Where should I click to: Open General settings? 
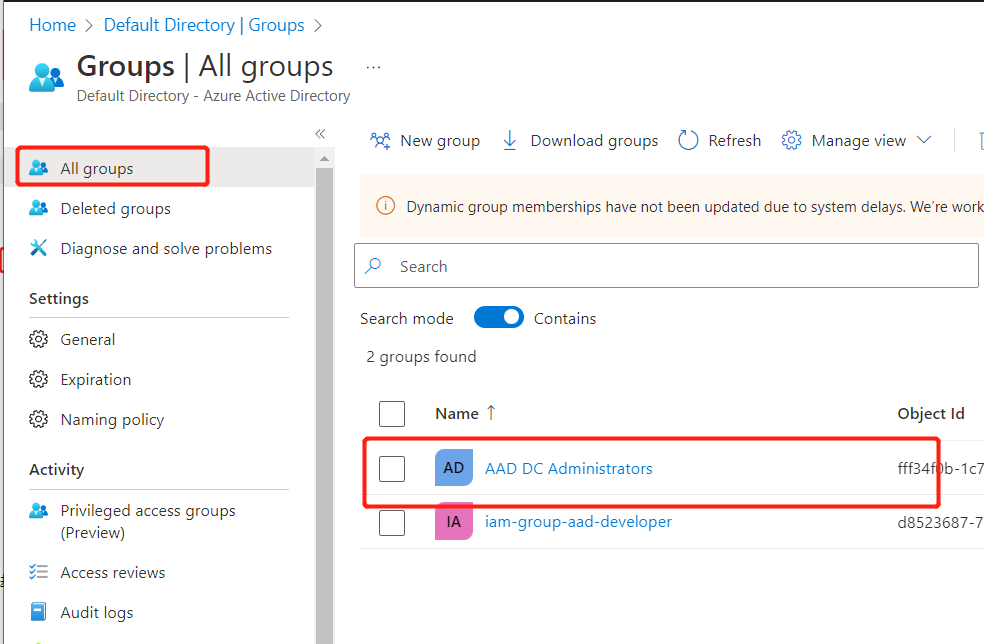point(159,339)
